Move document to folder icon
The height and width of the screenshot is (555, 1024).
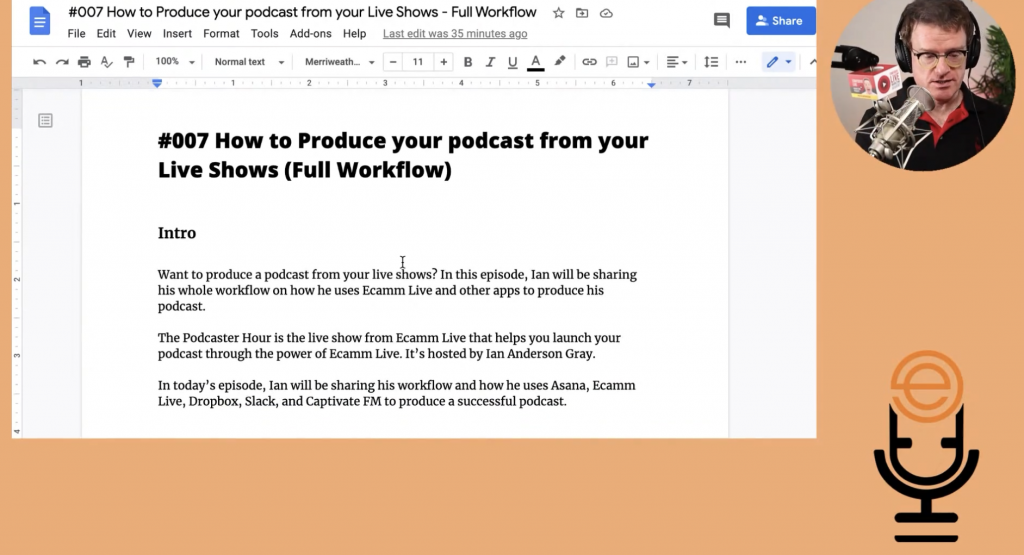click(582, 13)
